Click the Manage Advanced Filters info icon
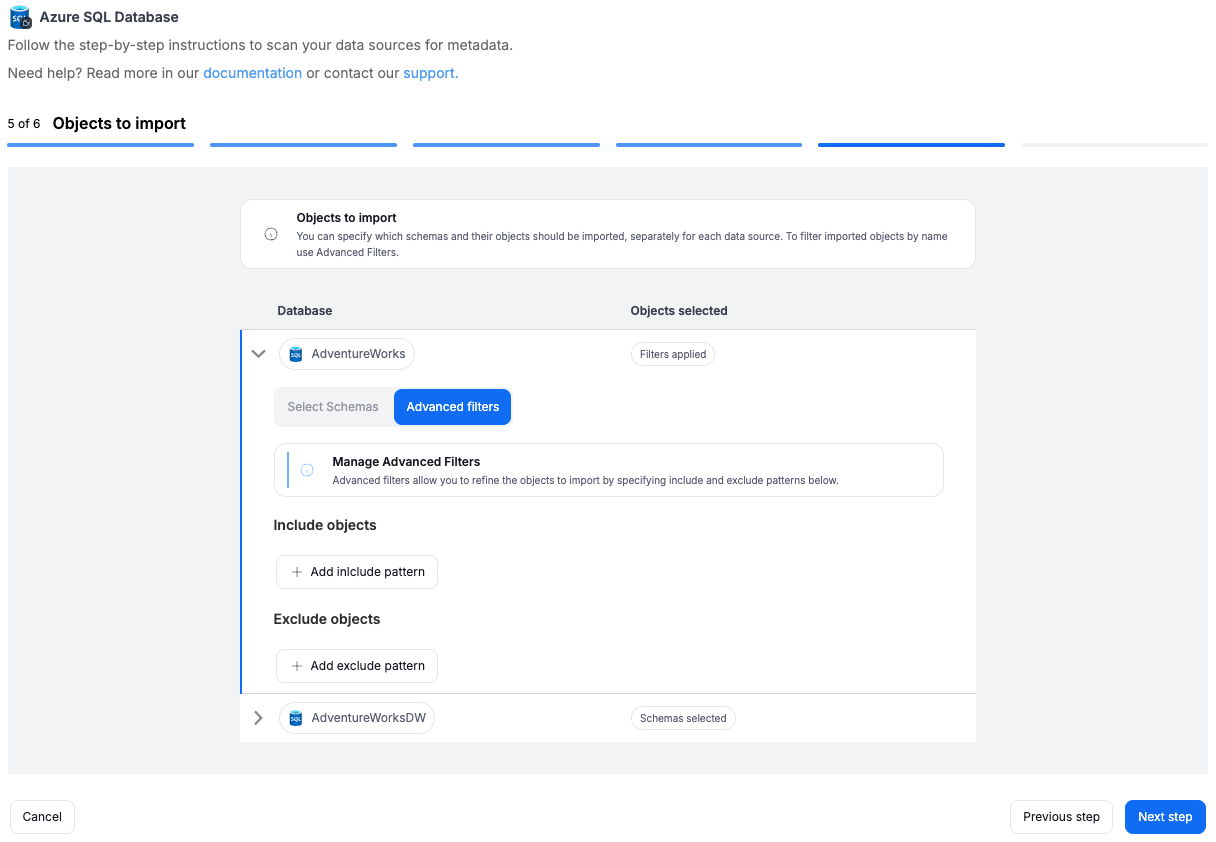This screenshot has width=1216, height=842. (x=307, y=470)
